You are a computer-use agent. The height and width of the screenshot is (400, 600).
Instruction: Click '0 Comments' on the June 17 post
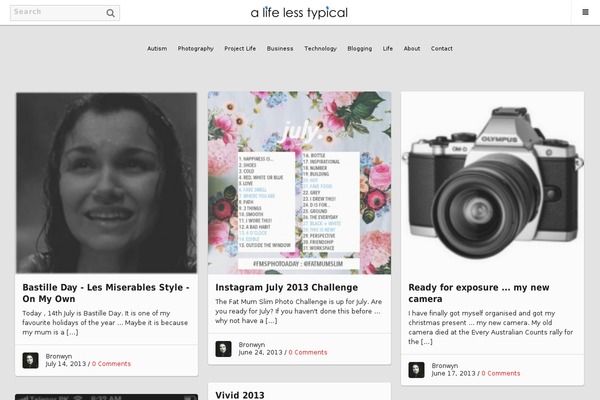(x=501, y=374)
